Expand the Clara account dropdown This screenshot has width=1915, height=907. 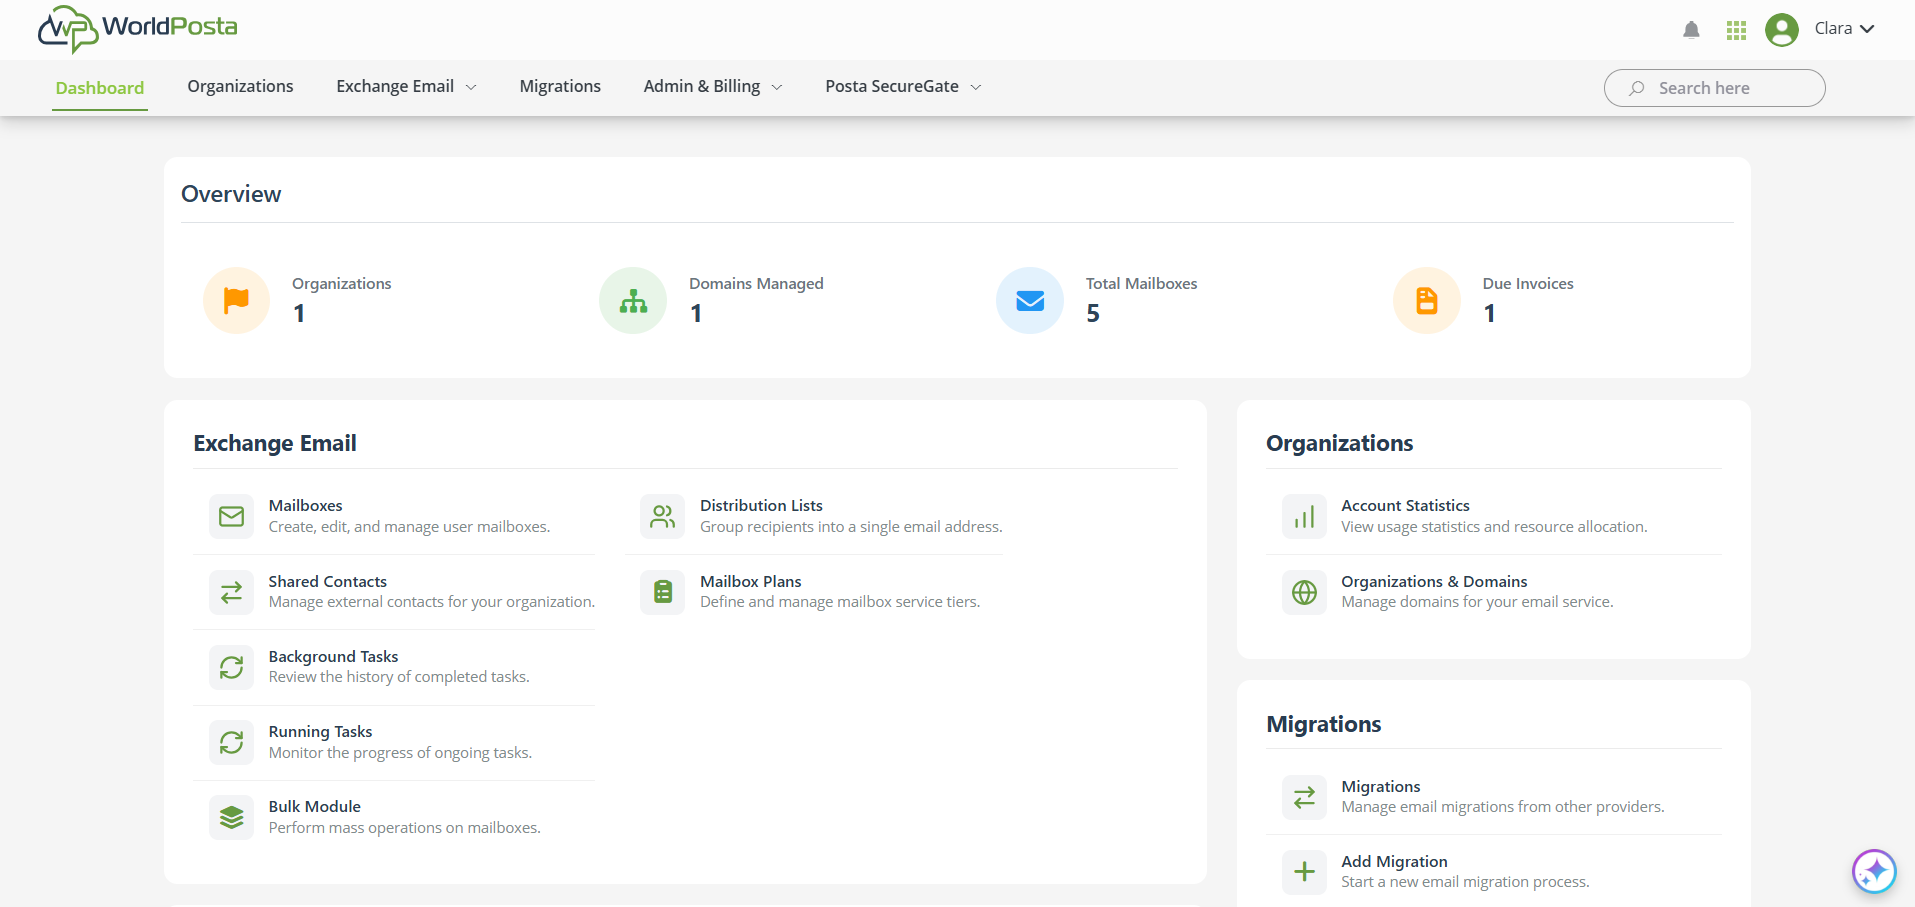[1845, 29]
